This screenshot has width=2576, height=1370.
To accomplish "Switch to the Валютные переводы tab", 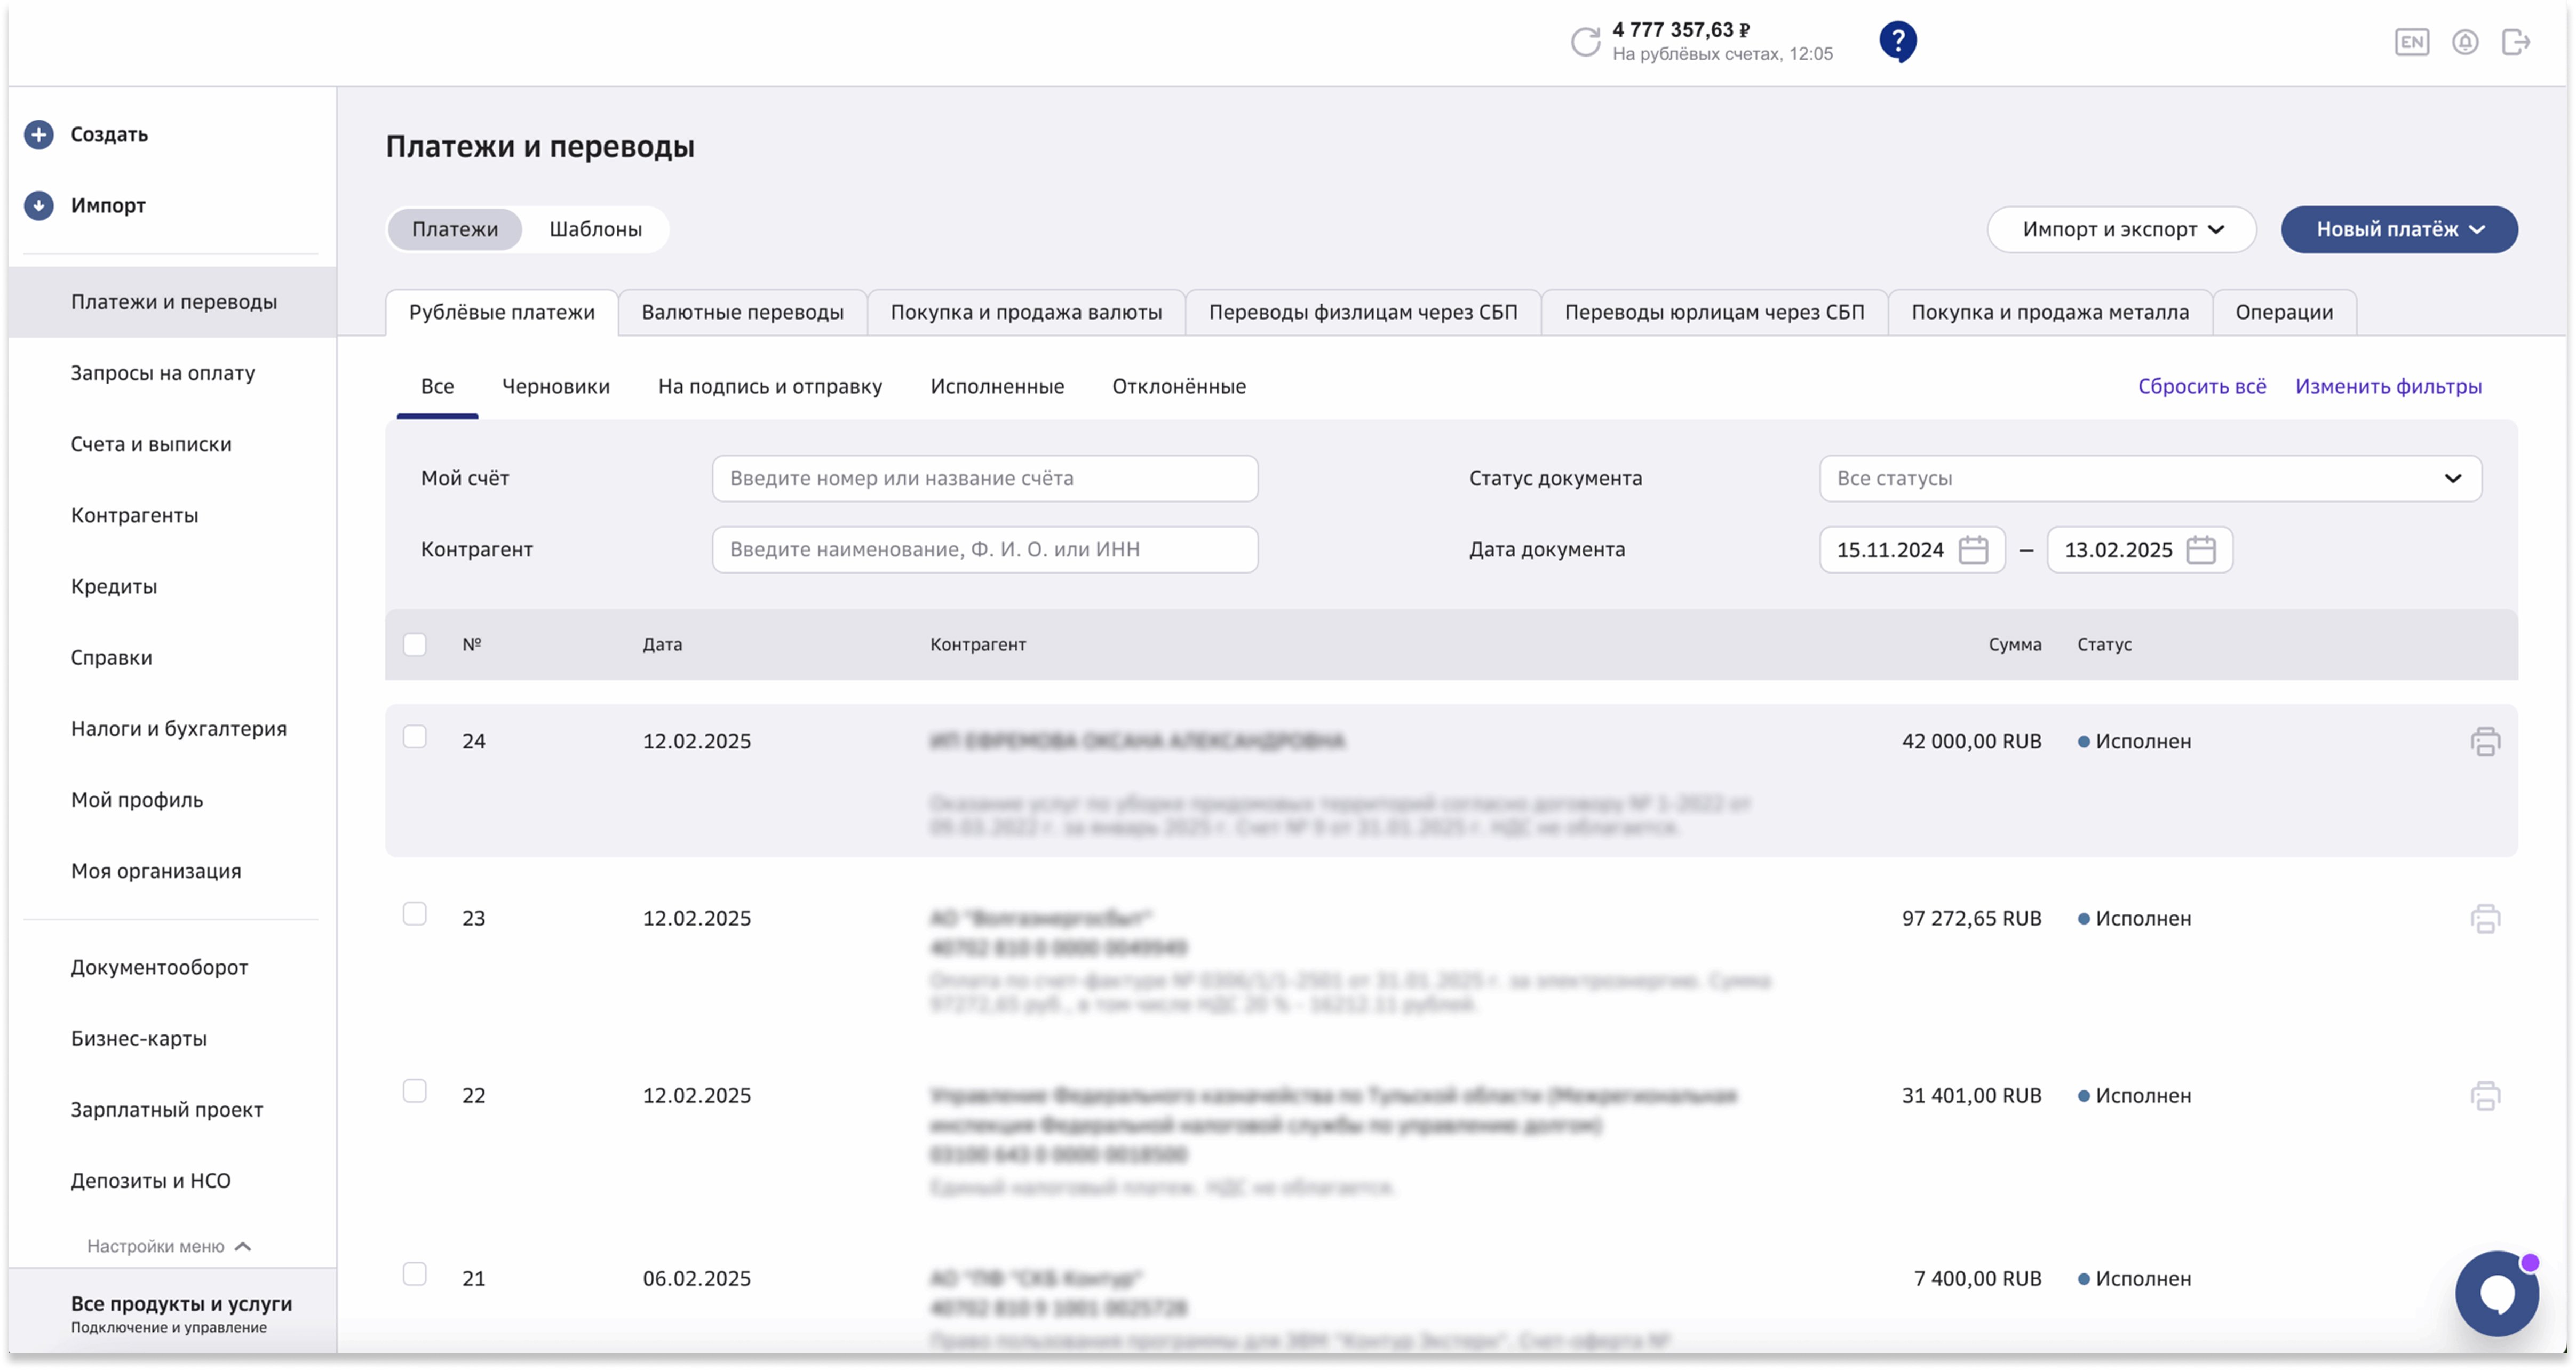I will click(742, 313).
